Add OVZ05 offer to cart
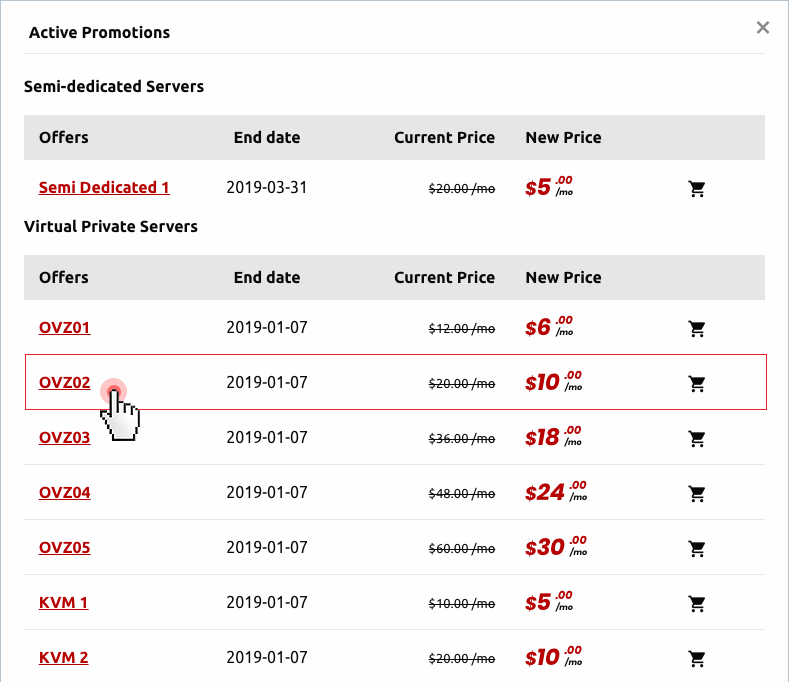The image size is (789, 682). pos(697,548)
